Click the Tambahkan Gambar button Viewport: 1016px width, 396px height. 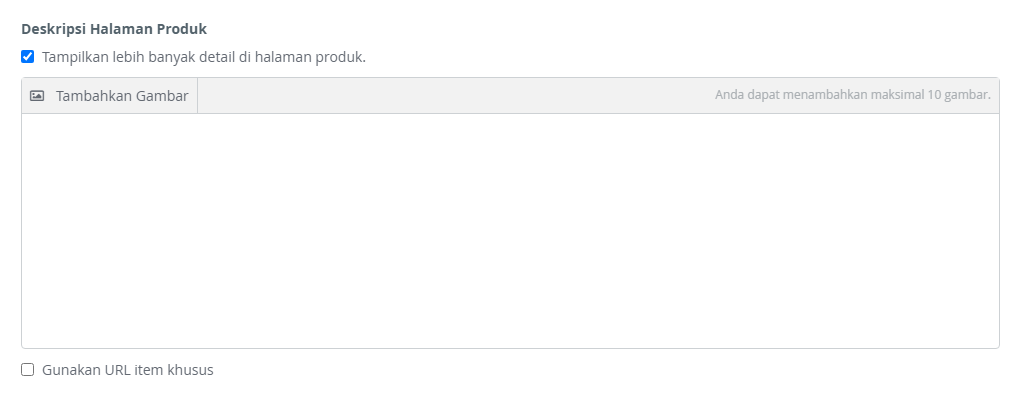coord(110,96)
